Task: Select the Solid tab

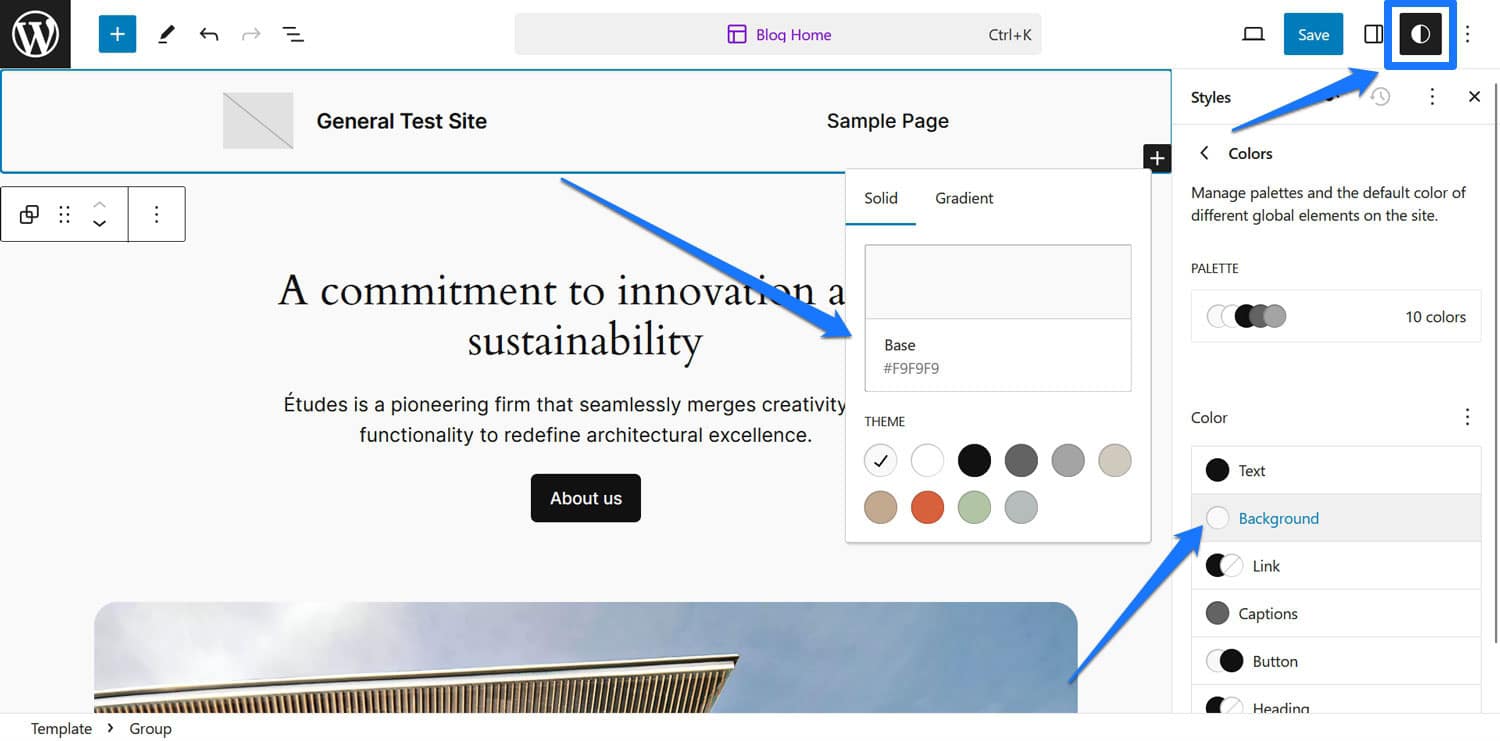Action: [881, 198]
